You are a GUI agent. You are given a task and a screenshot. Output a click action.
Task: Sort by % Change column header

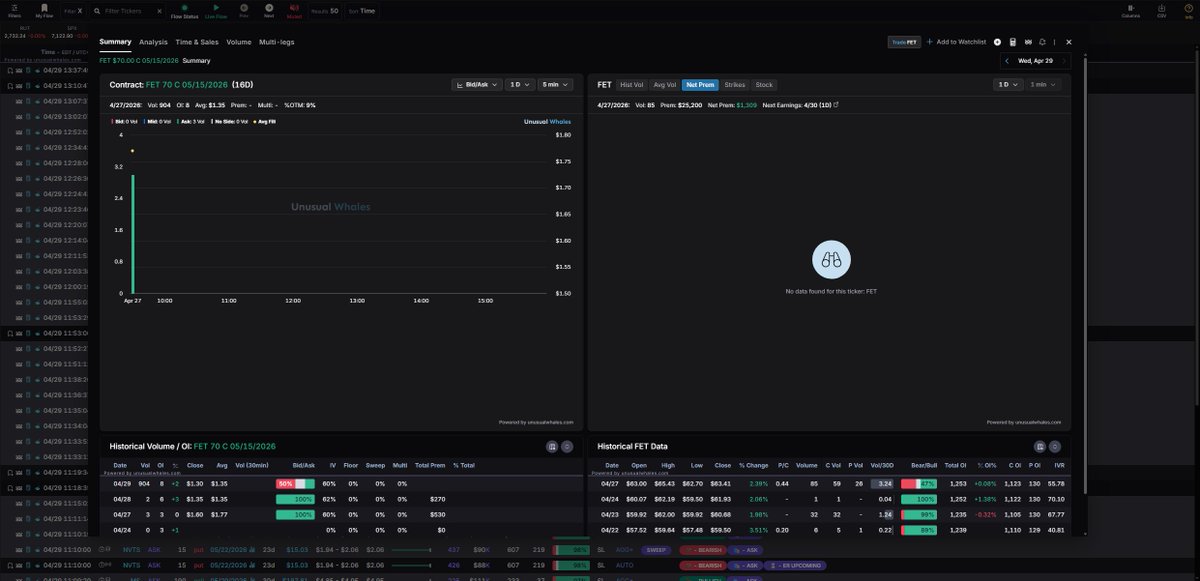click(755, 465)
